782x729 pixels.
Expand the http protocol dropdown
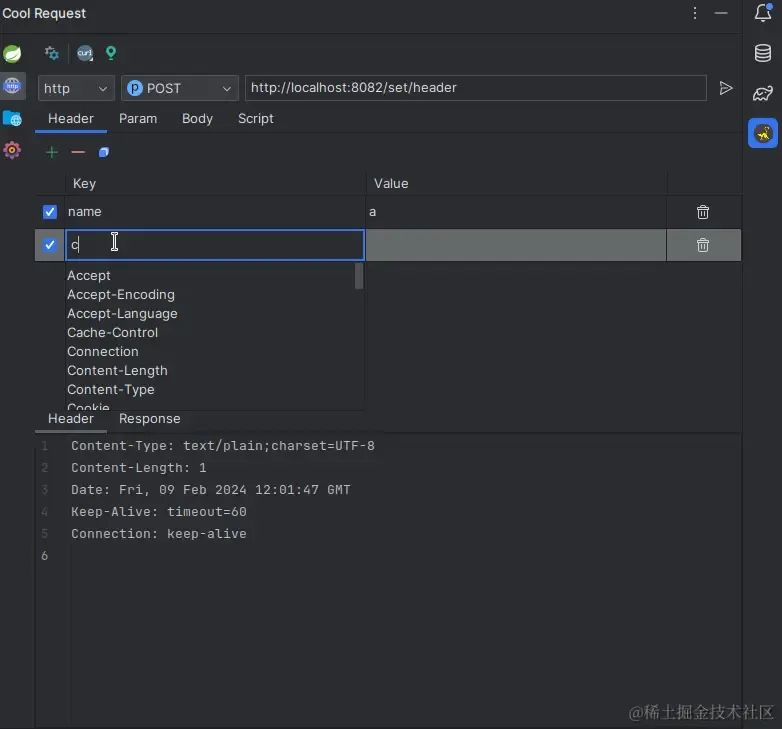pos(76,88)
